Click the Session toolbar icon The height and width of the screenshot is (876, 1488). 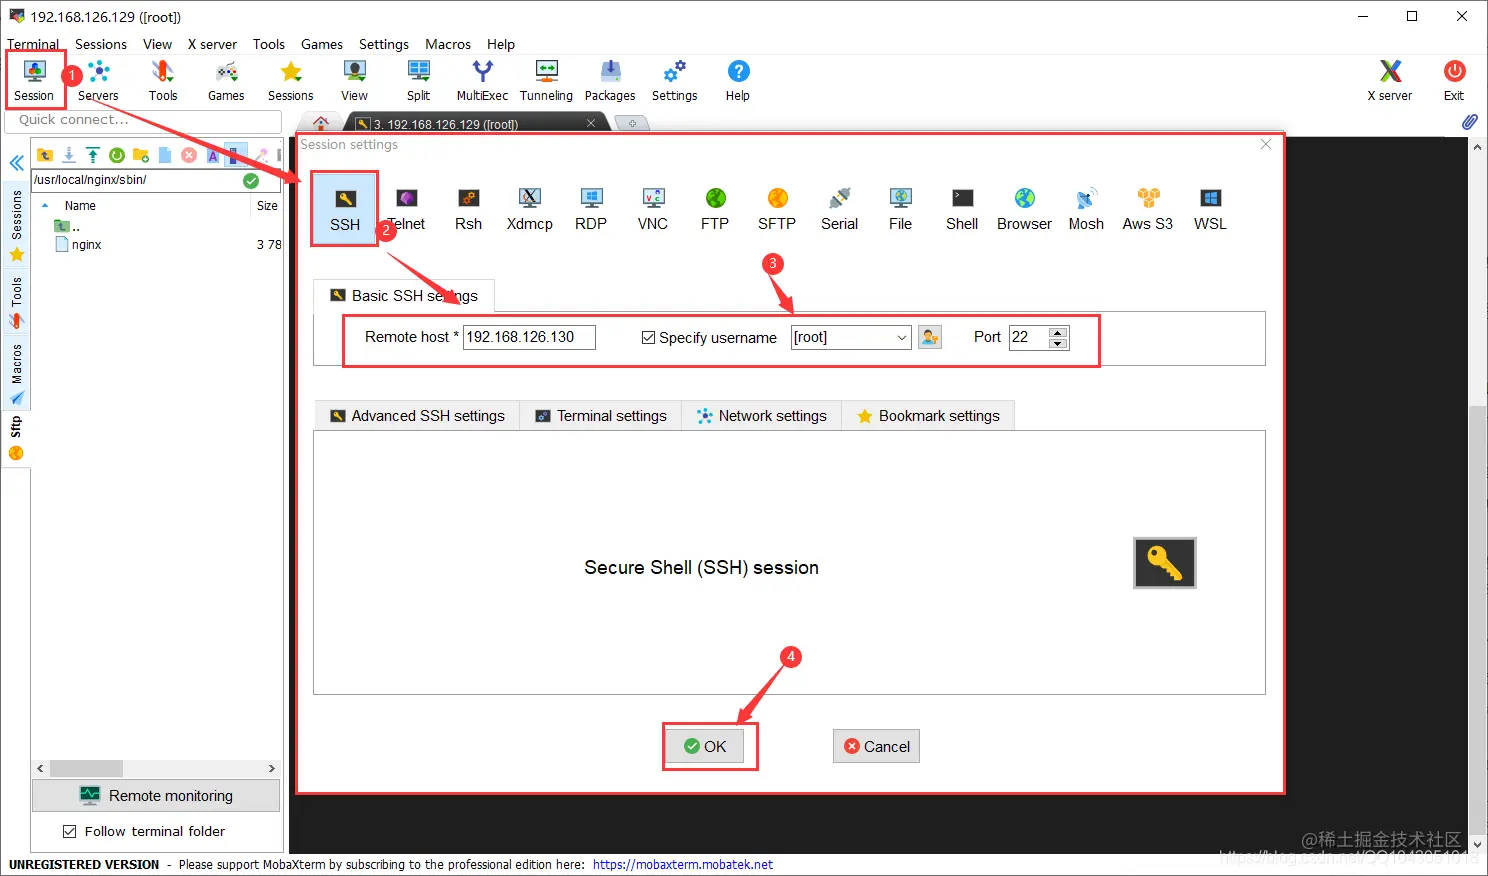(34, 80)
